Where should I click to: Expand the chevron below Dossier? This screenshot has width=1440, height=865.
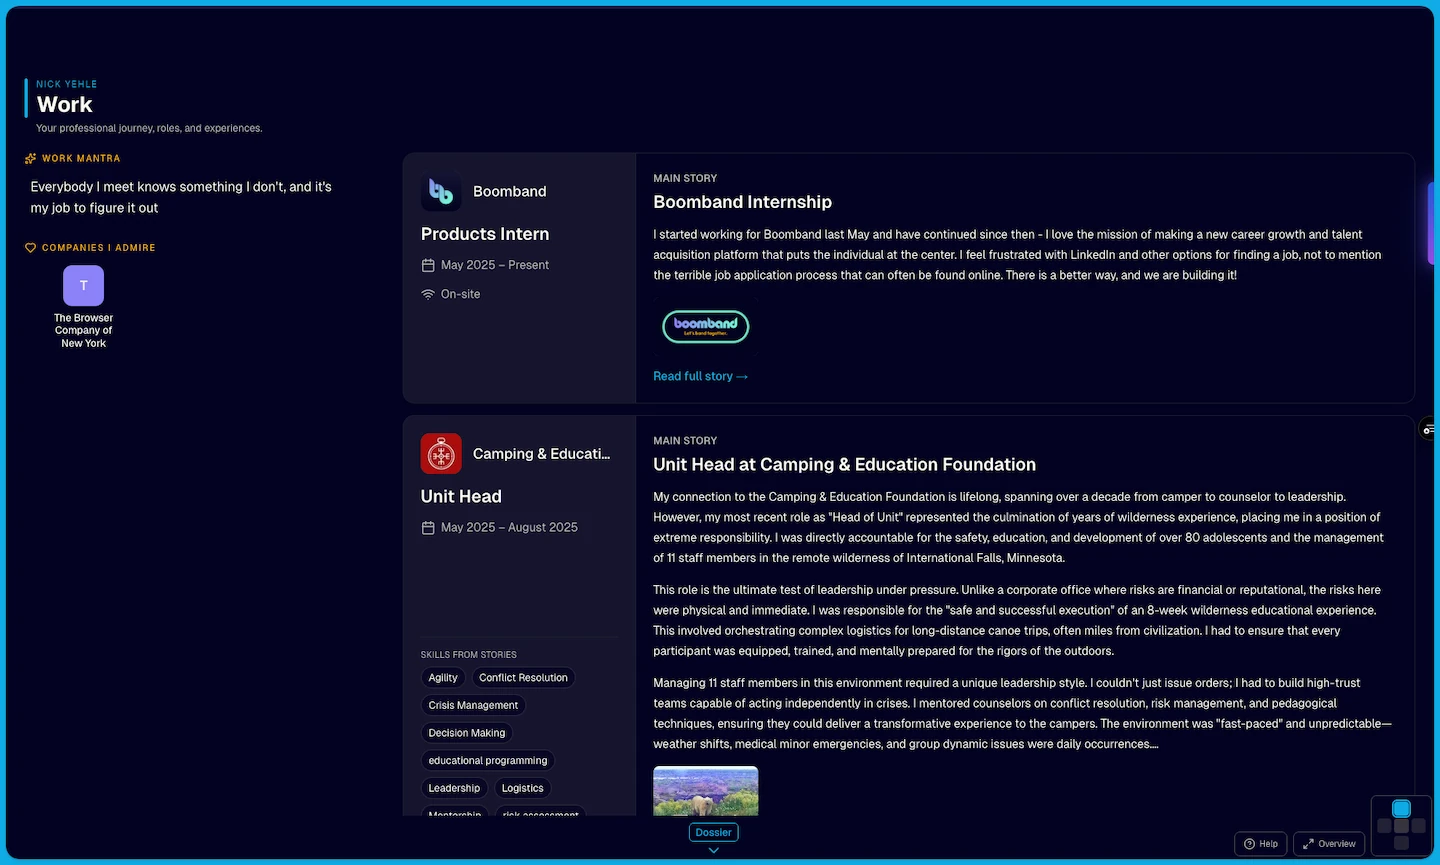pos(713,850)
